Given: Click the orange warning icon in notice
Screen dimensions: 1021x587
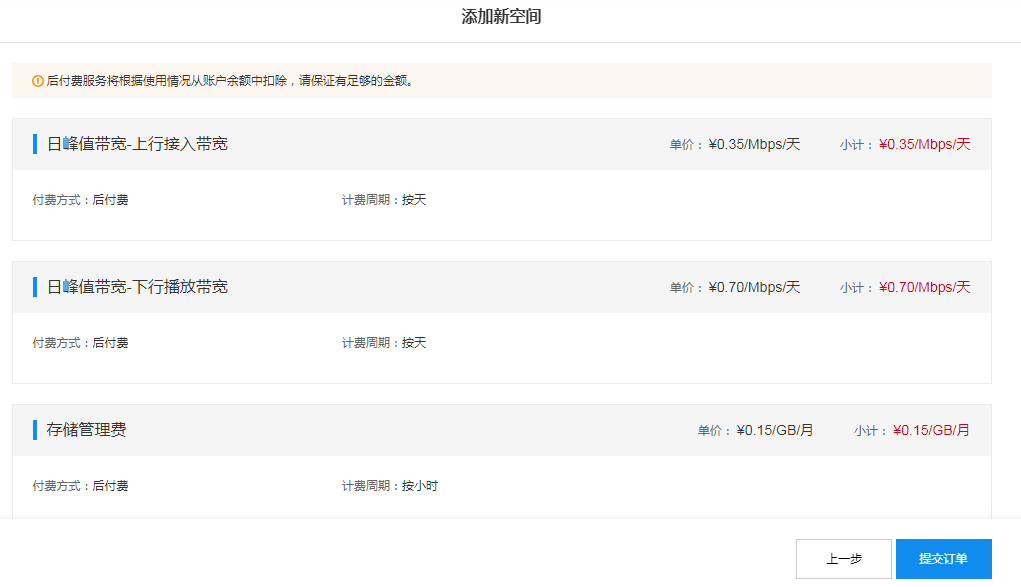Looking at the screenshot, I should click(38, 81).
